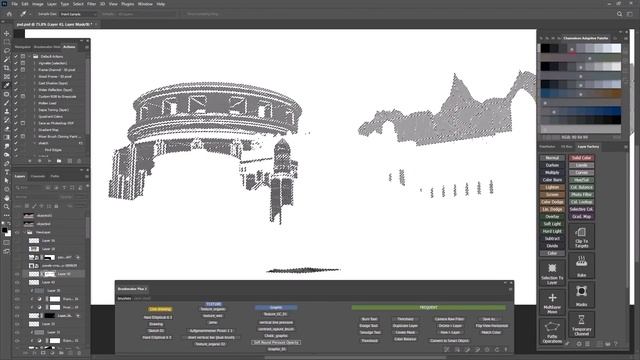Switch to the FX Box tab
The image size is (640, 360).
pos(566,147)
